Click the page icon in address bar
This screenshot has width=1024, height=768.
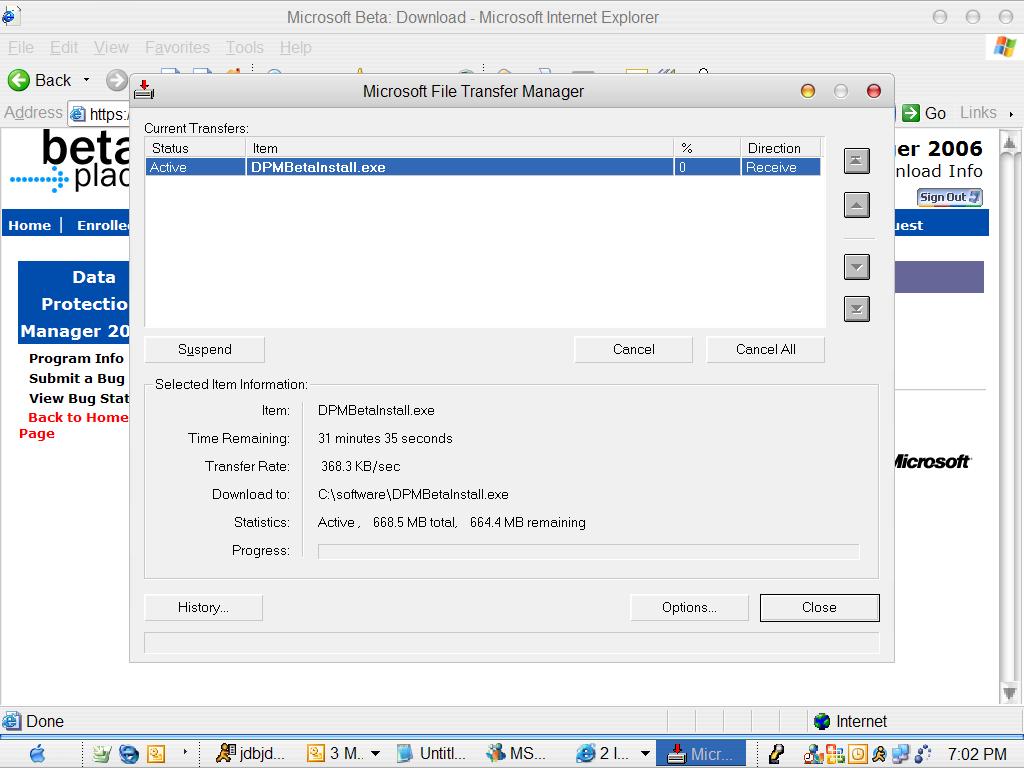click(78, 114)
